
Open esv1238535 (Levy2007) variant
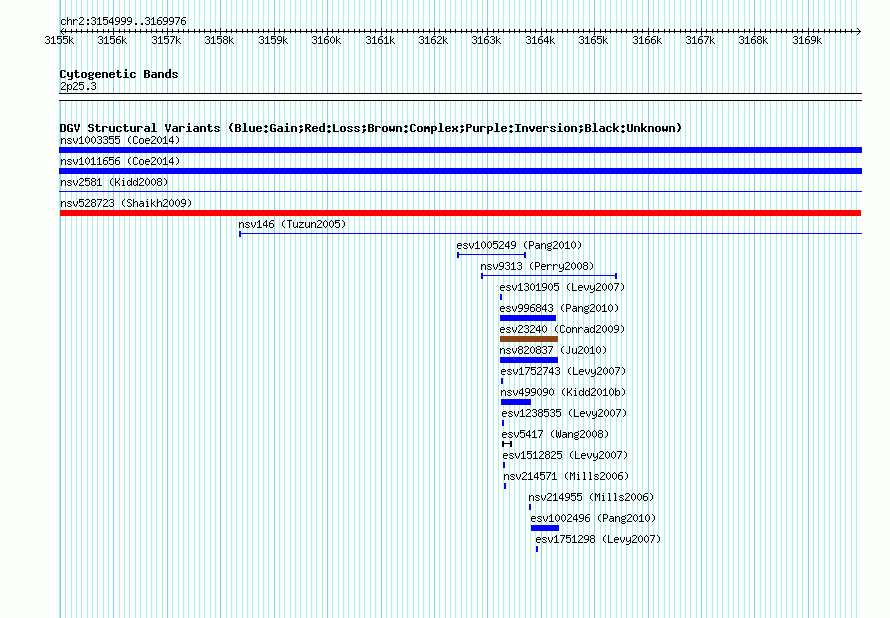pos(564,413)
